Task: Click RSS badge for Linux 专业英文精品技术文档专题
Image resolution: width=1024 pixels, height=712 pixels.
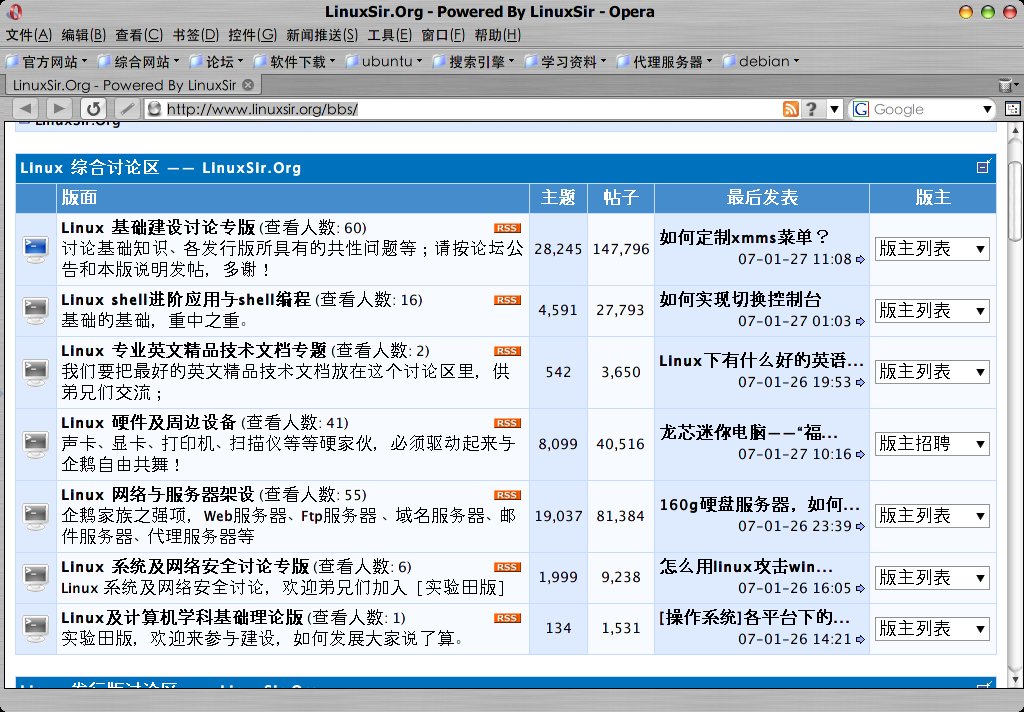Action: tap(507, 351)
